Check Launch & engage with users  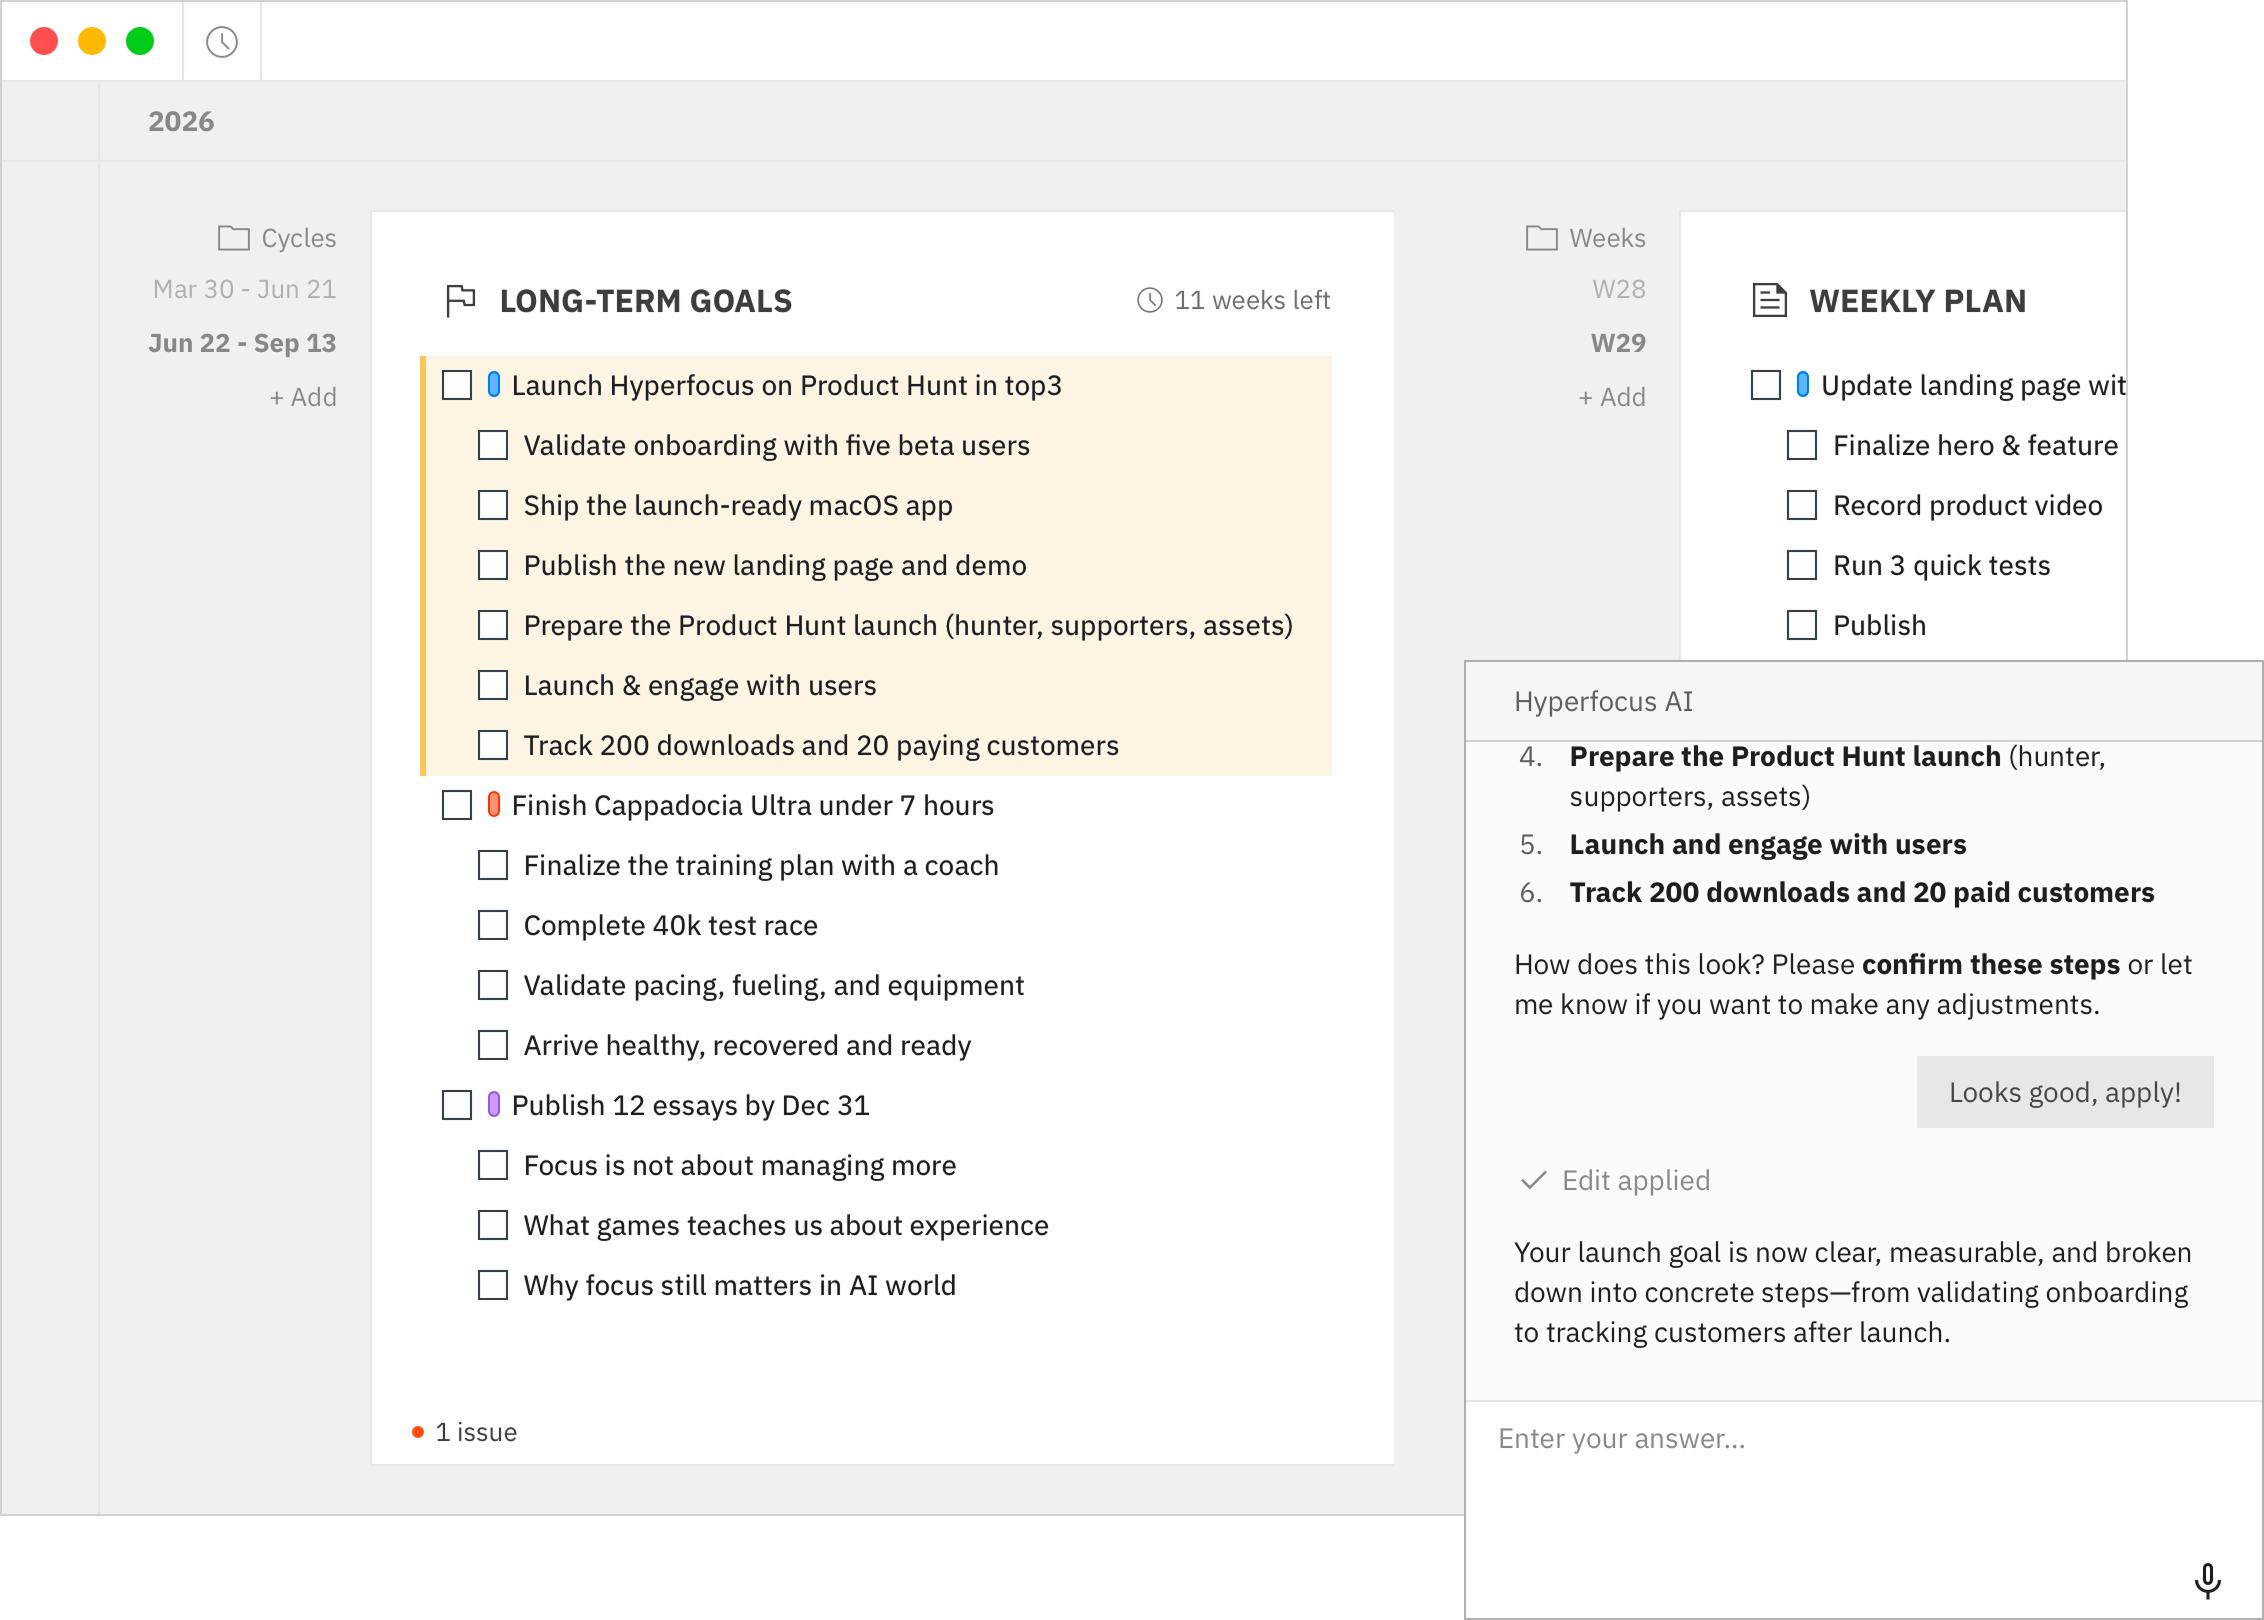pyautogui.click(x=493, y=685)
